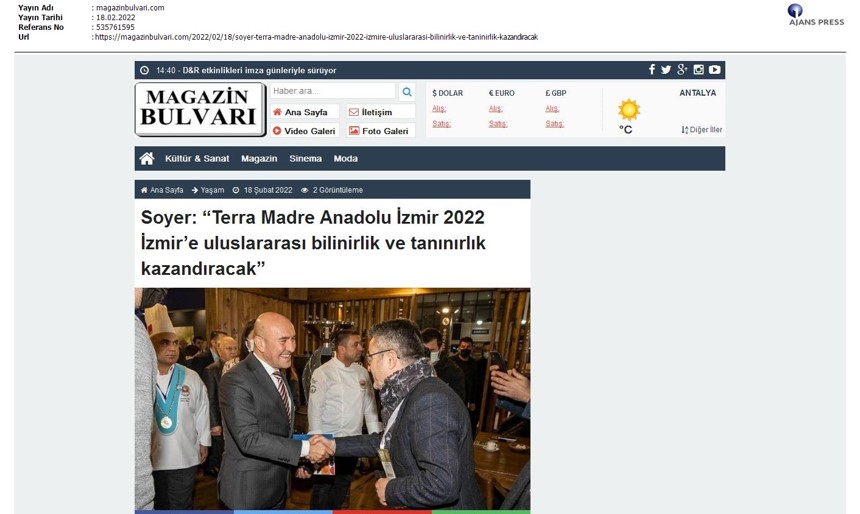Click the search magnifier button
Image resolution: width=860 pixels, height=514 pixels.
pyautogui.click(x=407, y=92)
